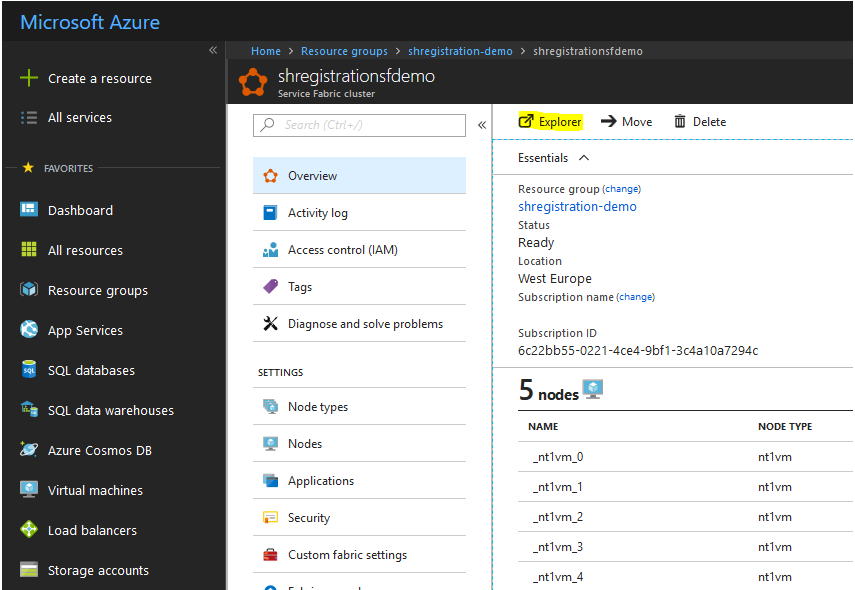This screenshot has height=590, width=855.
Task: Click the Resource groups cube icon
Action: click(29, 289)
